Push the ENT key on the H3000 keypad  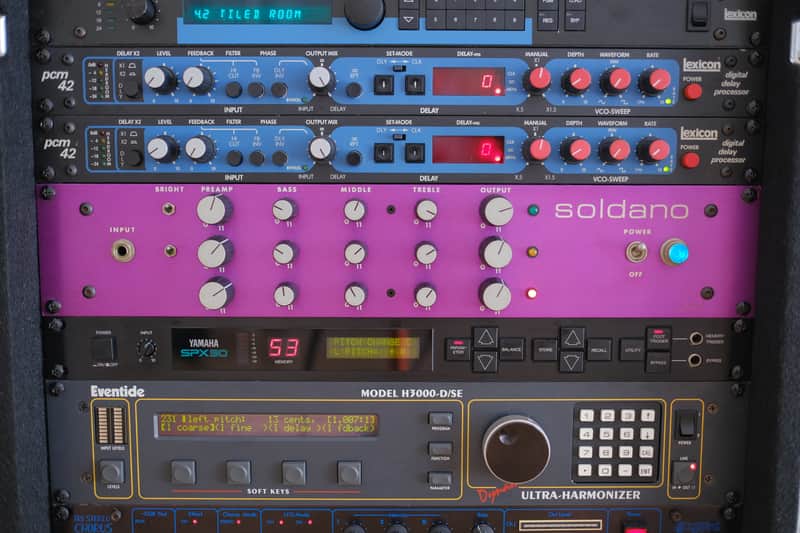646,471
